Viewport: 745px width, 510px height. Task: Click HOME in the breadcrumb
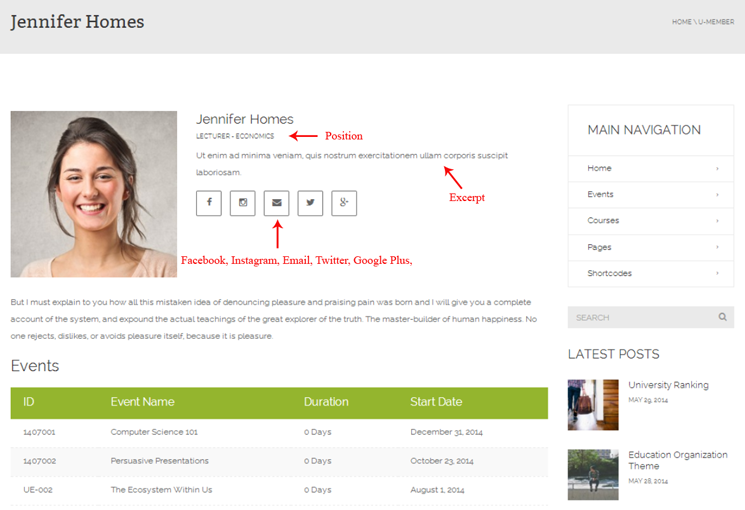[x=681, y=21]
